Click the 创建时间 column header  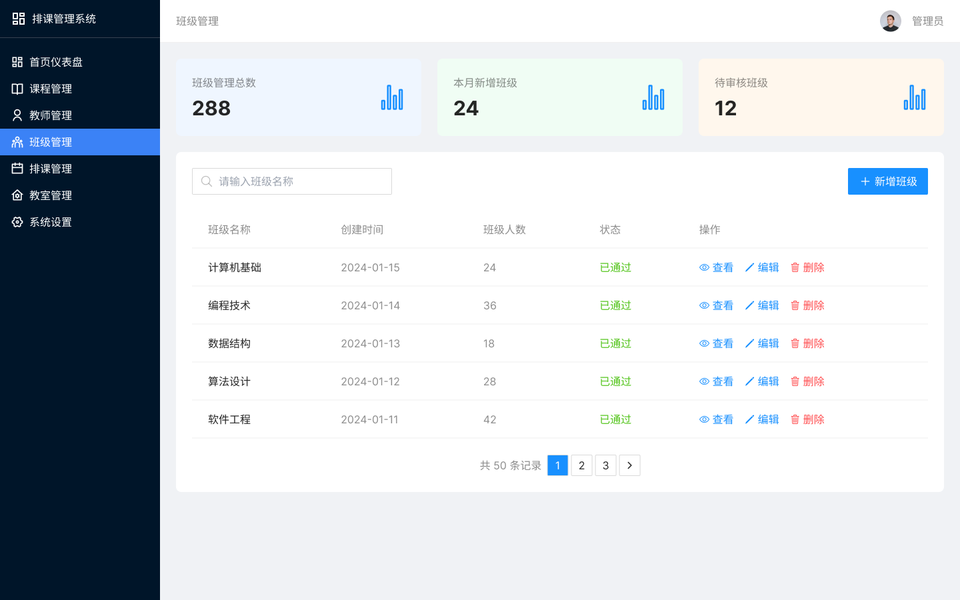(362, 230)
